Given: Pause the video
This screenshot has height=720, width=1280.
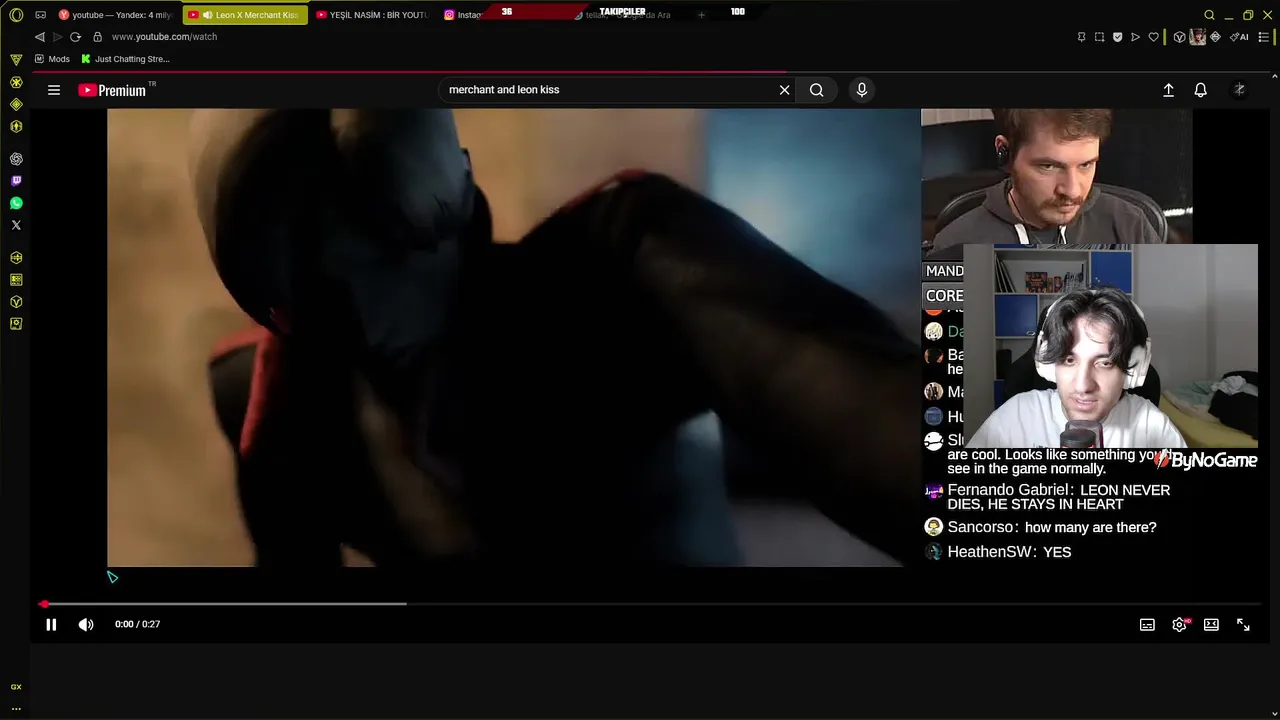Looking at the screenshot, I should 51,624.
